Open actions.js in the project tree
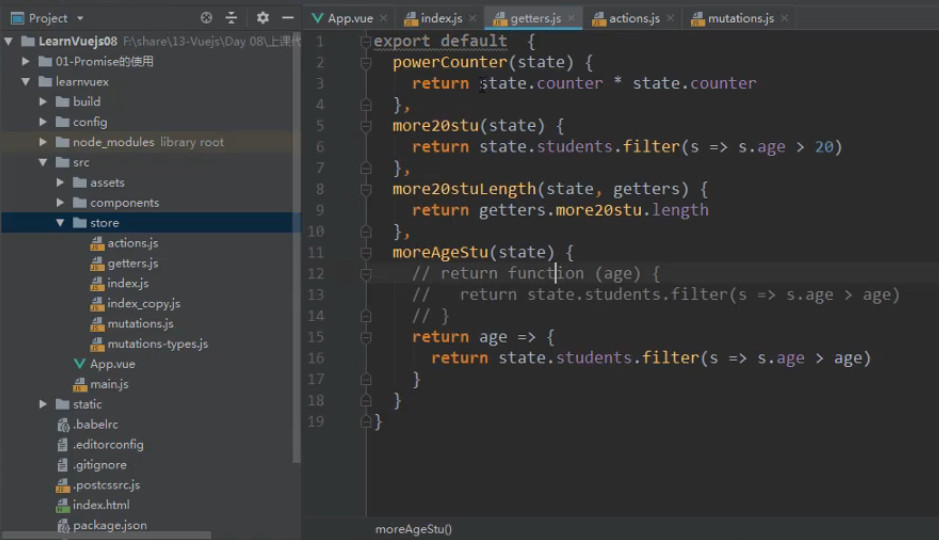Screen dimensions: 939x540 pos(132,243)
